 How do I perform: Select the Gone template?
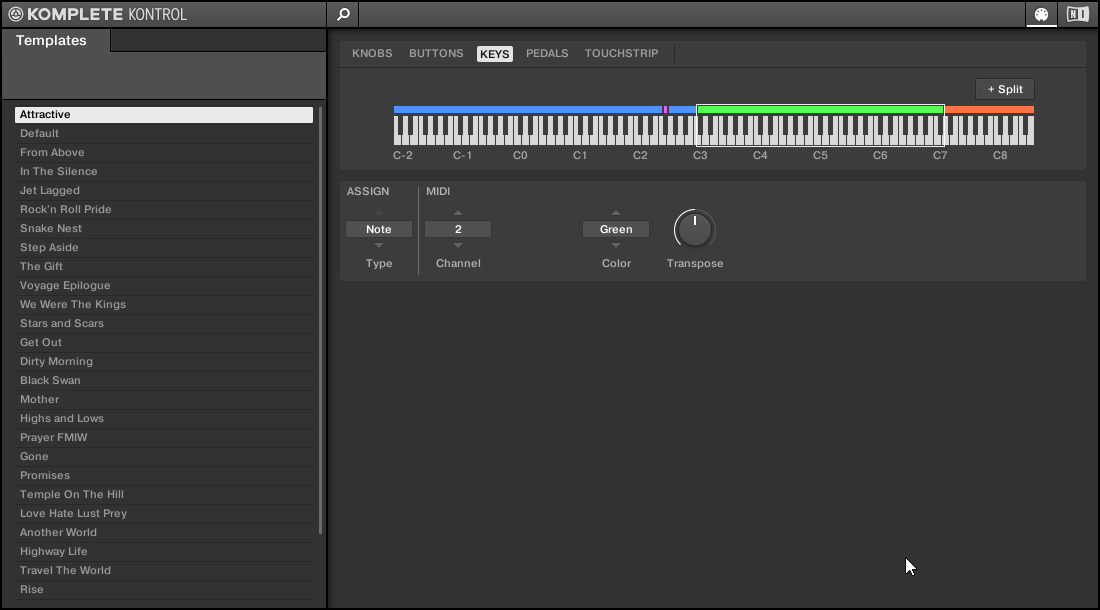163,456
